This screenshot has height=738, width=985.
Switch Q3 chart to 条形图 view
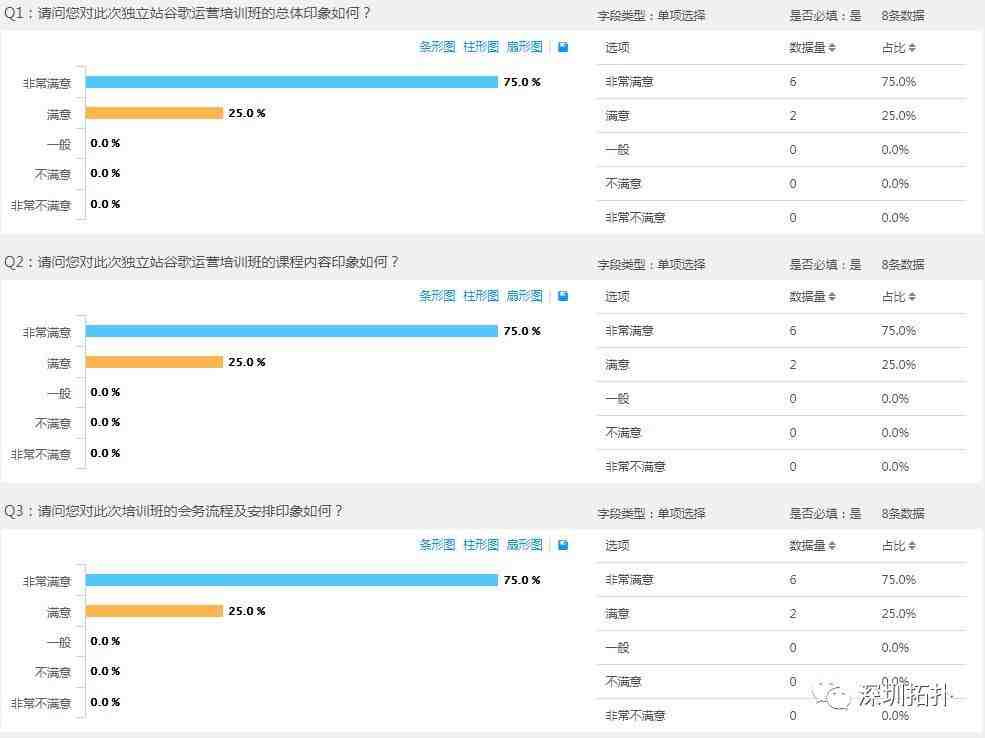pos(437,545)
